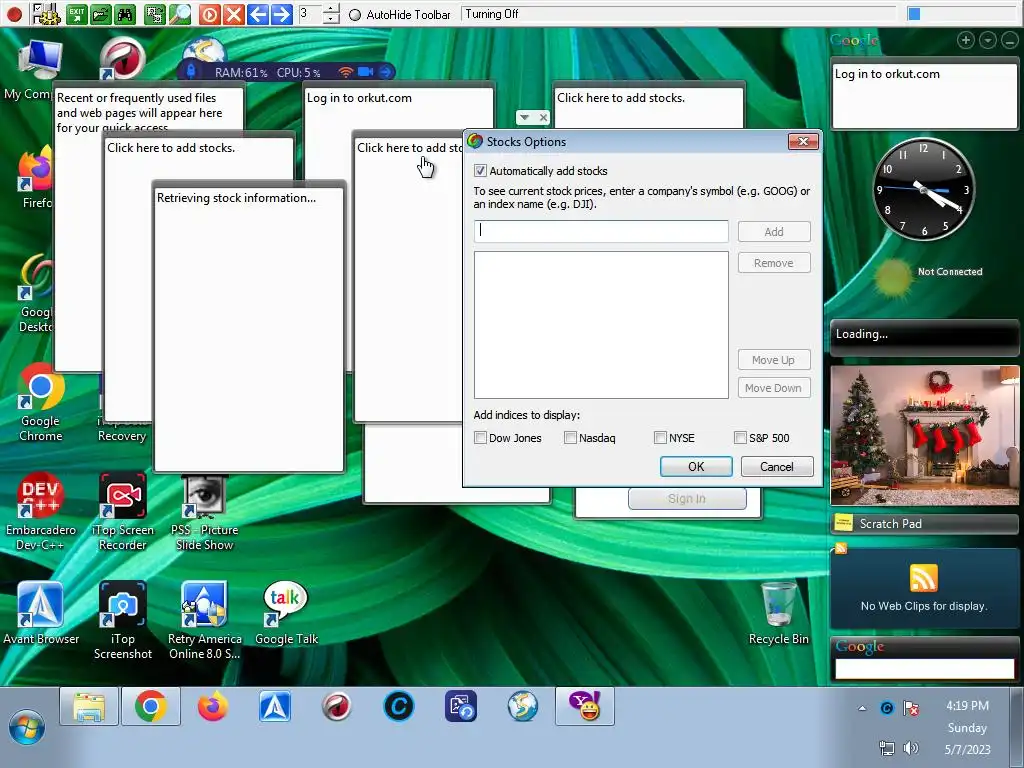Click the number field showing 3

coord(310,14)
